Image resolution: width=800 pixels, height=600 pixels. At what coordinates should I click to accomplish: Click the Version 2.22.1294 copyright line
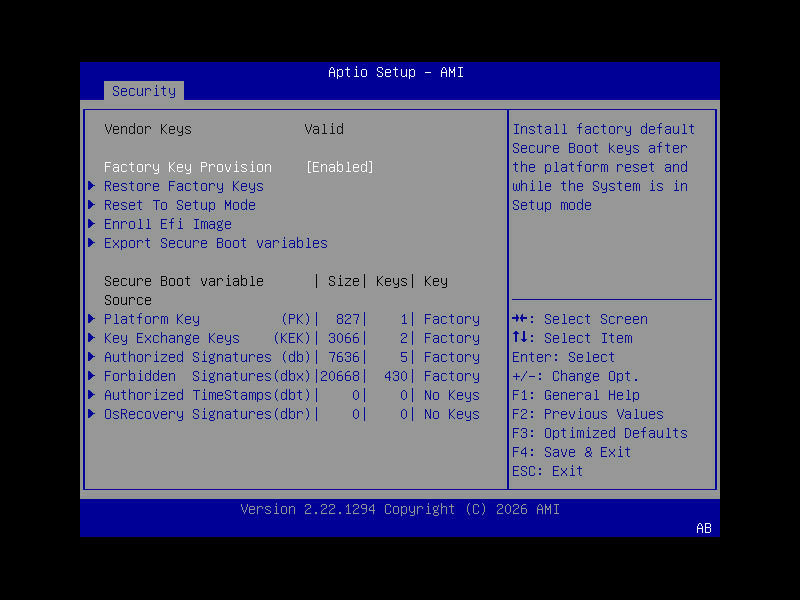click(400, 509)
